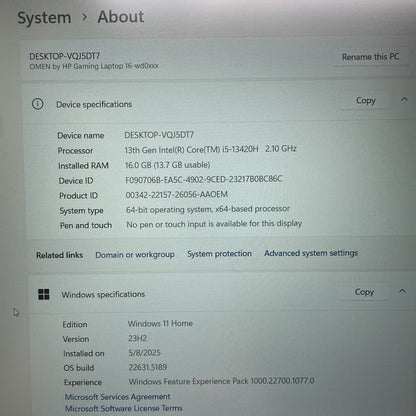Select the Device name value DESKTOP-VQJ5DT7
Screen dimensions: 416x416
click(x=159, y=135)
